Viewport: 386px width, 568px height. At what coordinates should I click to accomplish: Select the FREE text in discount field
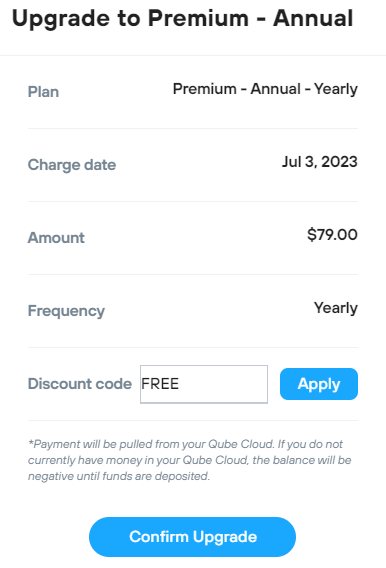tap(160, 384)
